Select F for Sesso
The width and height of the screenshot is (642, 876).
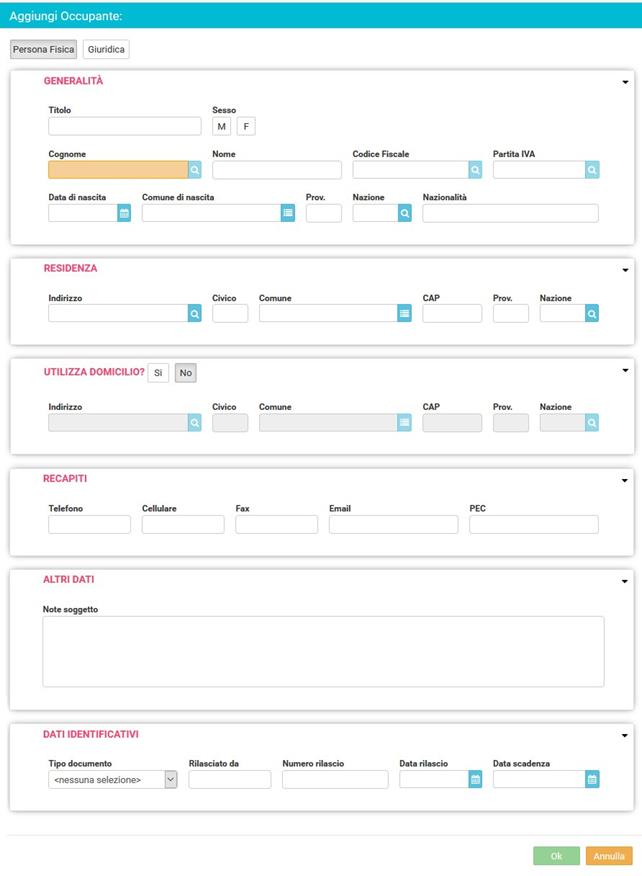(246, 126)
